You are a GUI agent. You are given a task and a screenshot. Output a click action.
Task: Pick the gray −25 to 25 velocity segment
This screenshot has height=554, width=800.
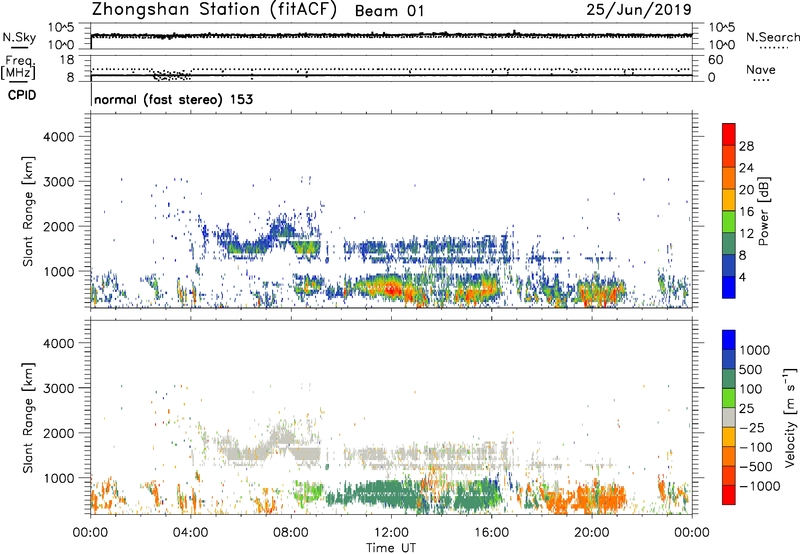pos(729,417)
